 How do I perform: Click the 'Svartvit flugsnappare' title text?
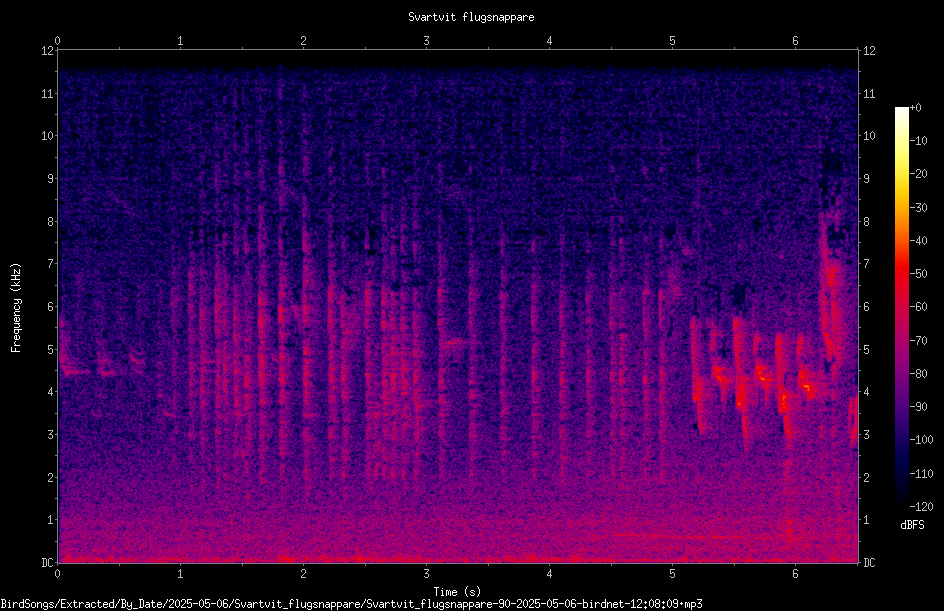tap(471, 17)
